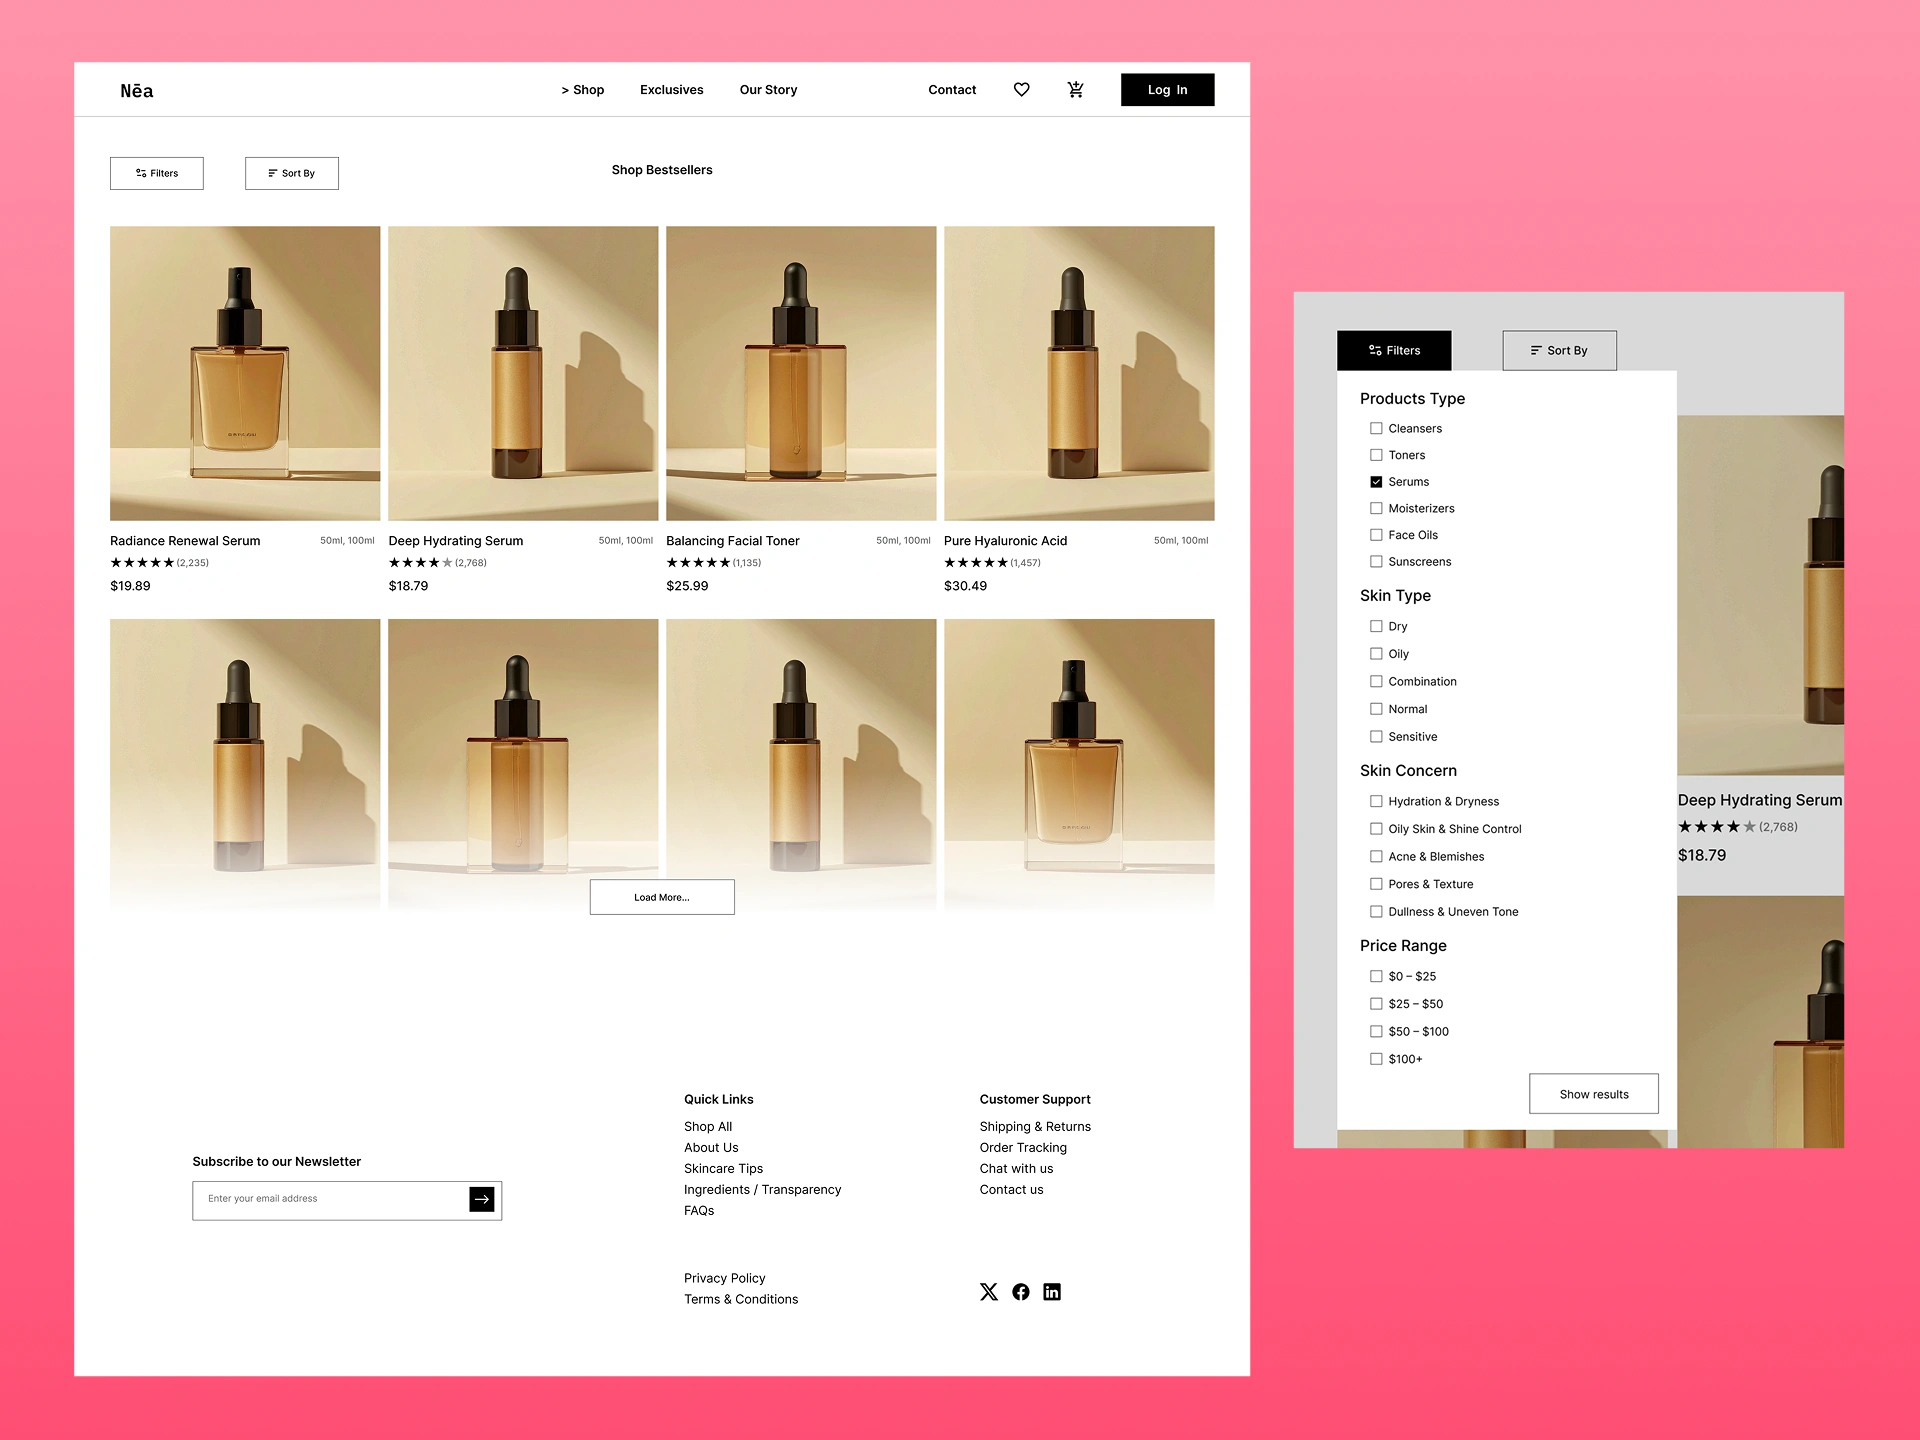Image resolution: width=1920 pixels, height=1440 pixels.
Task: Click the newsletter submit arrow icon
Action: pyautogui.click(x=482, y=1199)
